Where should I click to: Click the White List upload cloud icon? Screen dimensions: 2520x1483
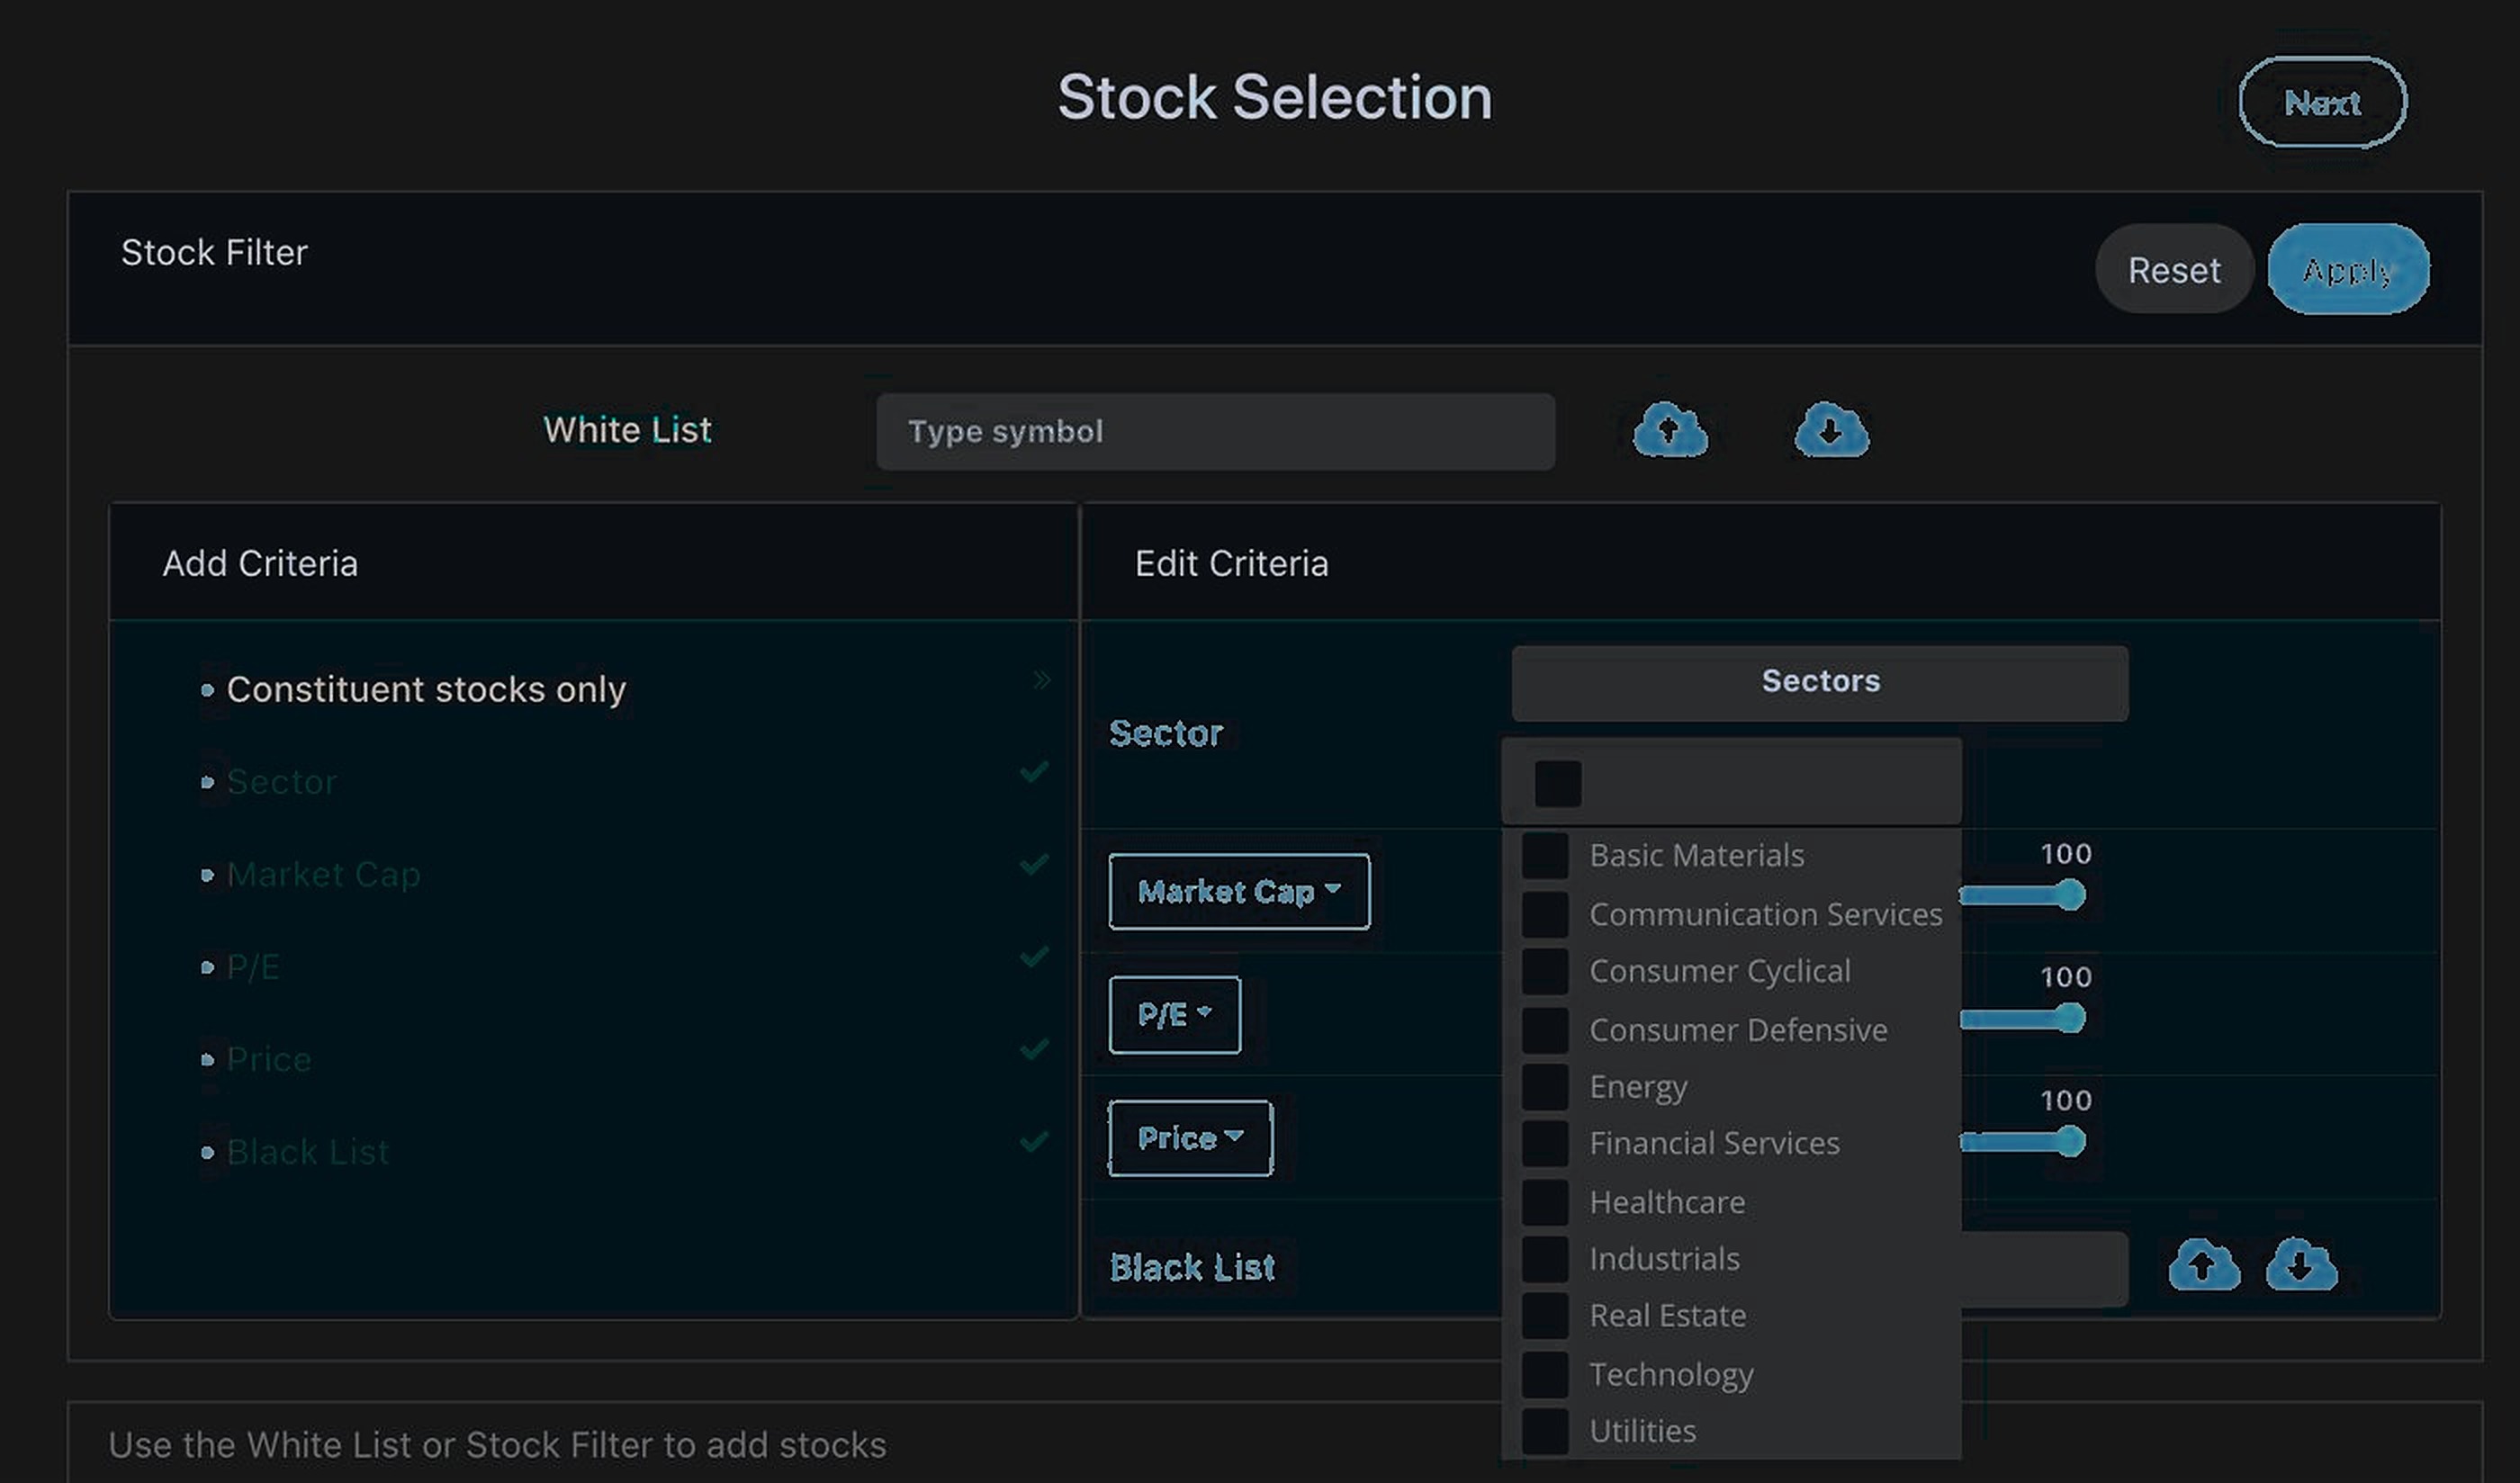(x=1670, y=430)
